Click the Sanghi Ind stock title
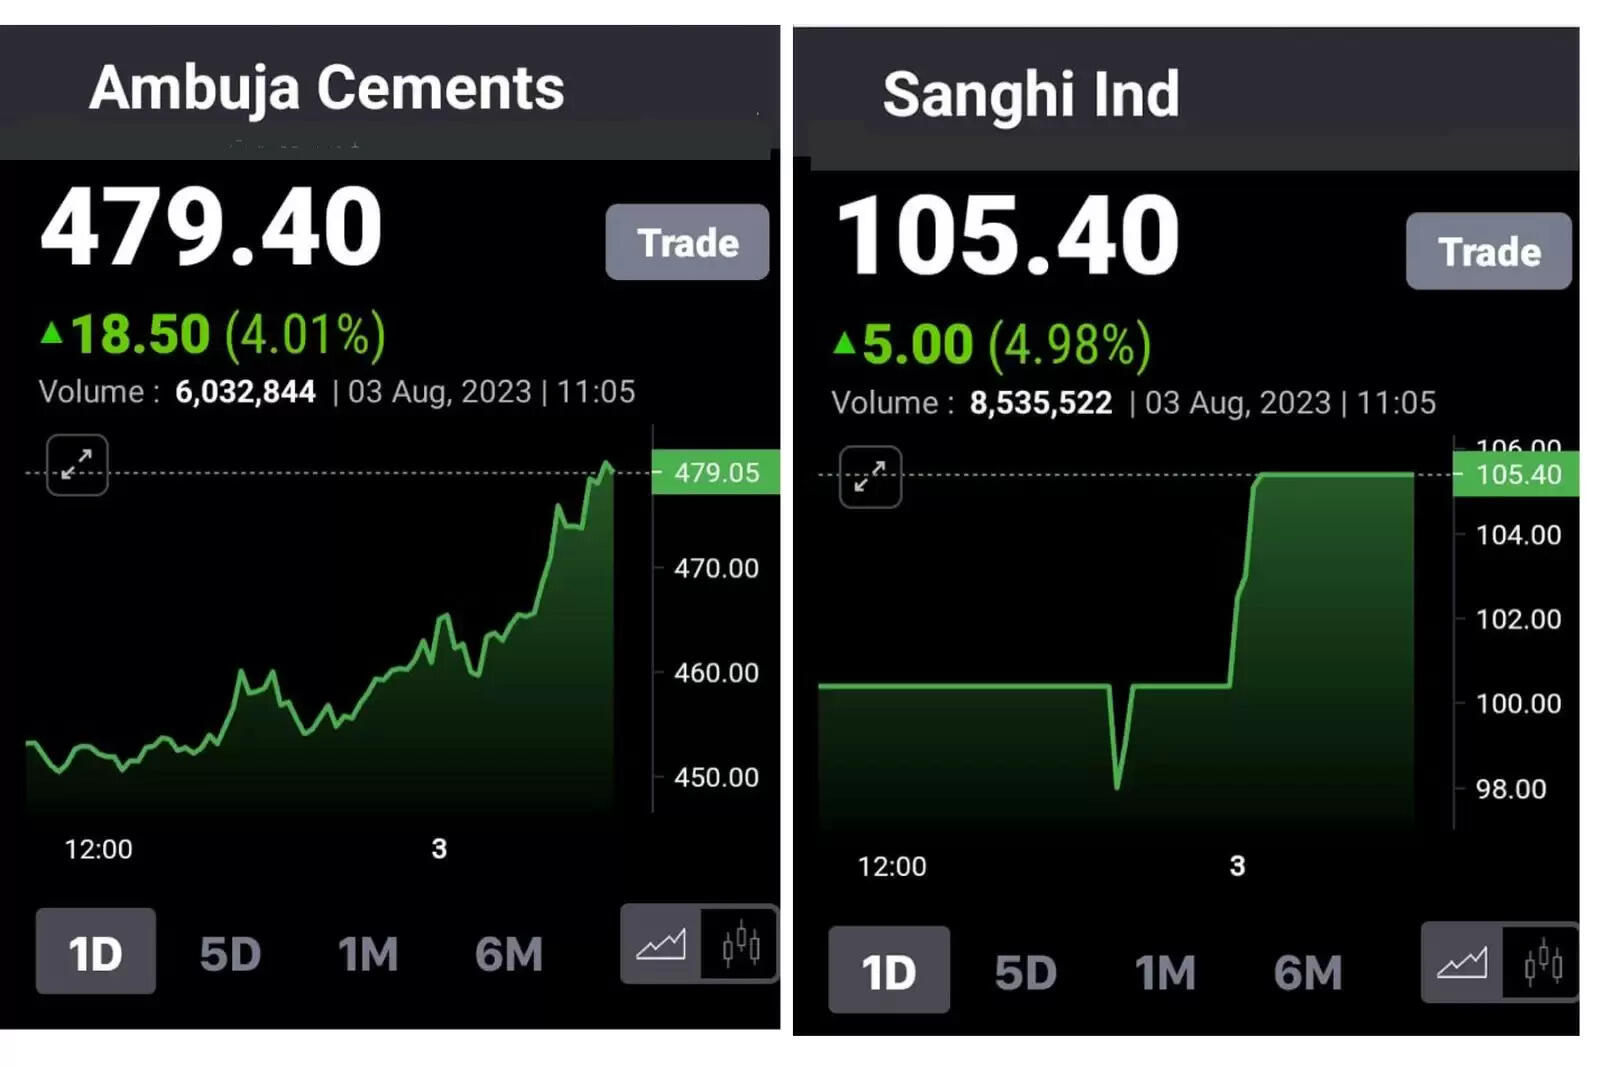 tap(1030, 95)
